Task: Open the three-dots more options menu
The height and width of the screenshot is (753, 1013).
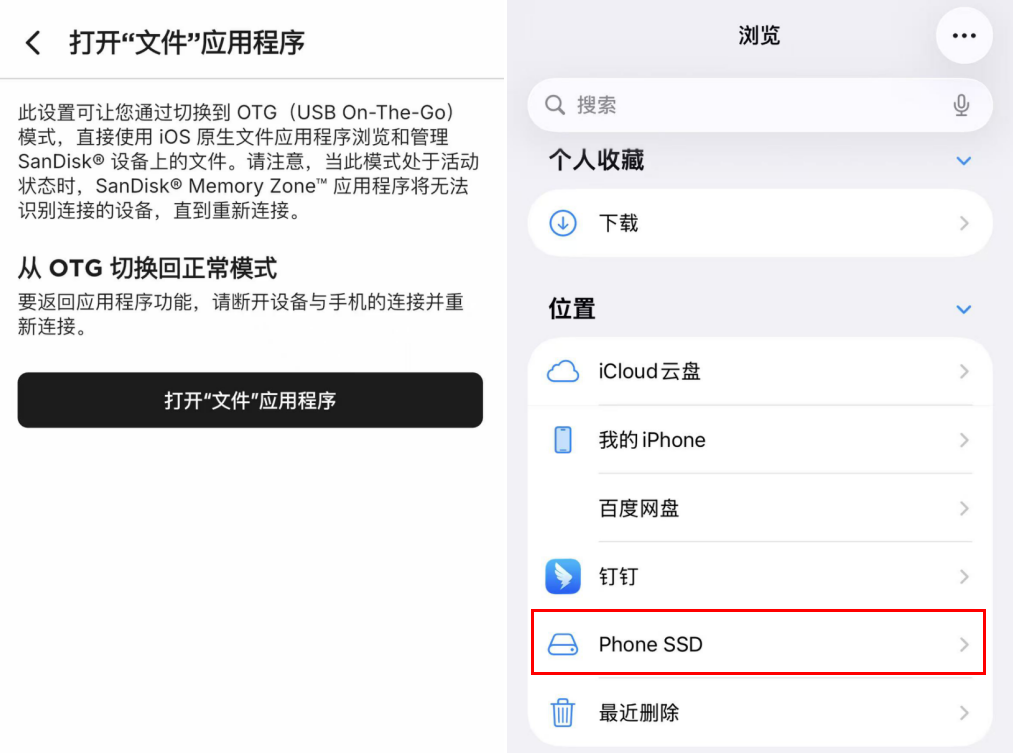Action: pos(964,36)
